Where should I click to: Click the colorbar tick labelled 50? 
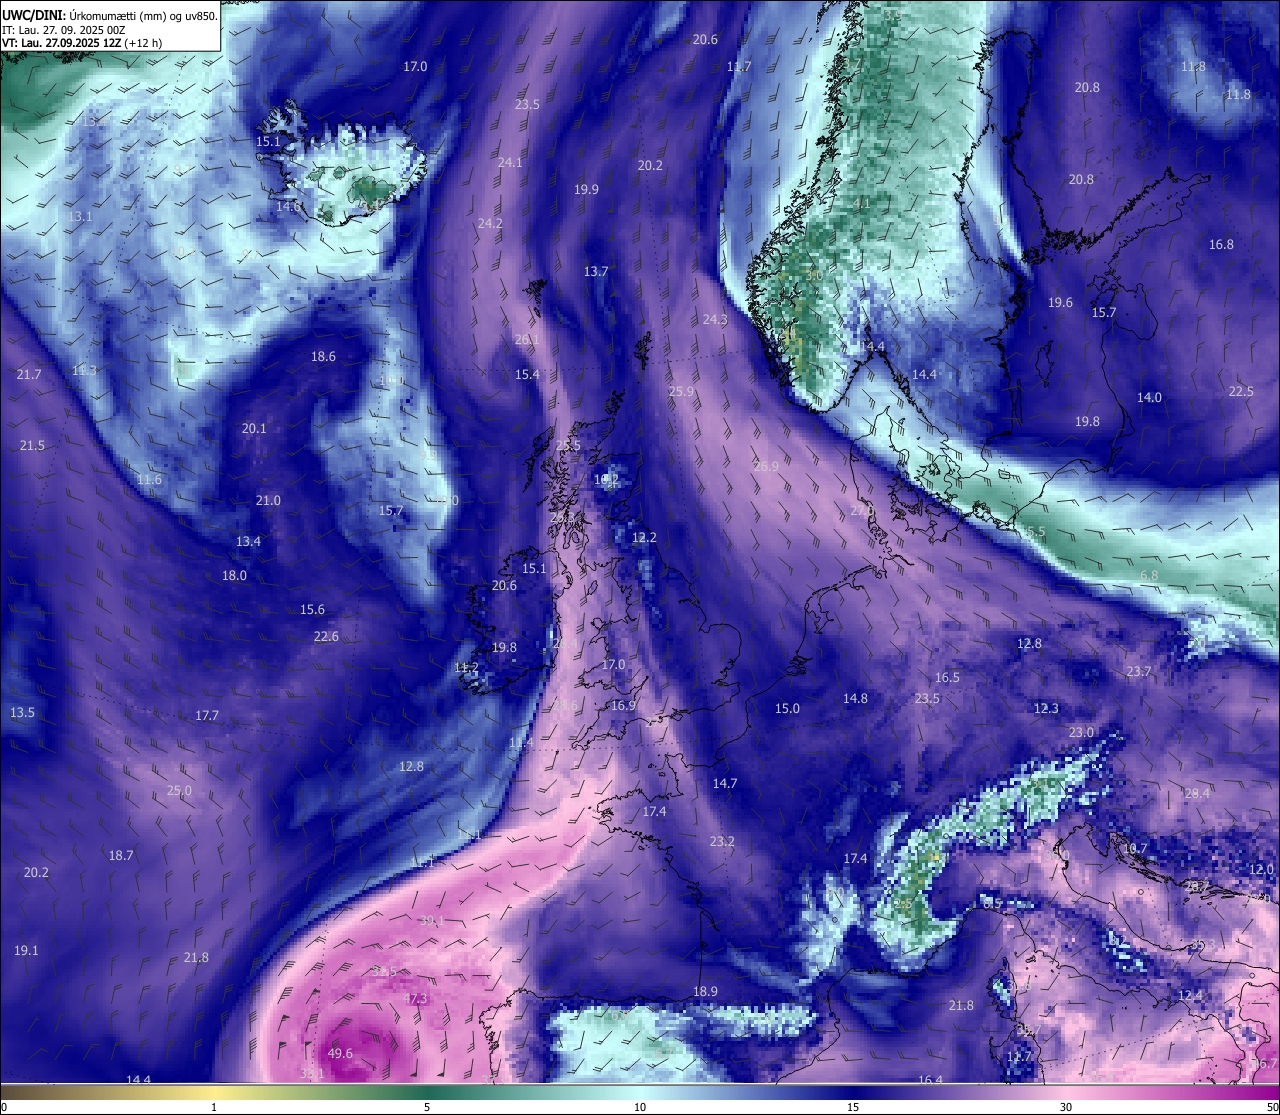pos(1271,1106)
